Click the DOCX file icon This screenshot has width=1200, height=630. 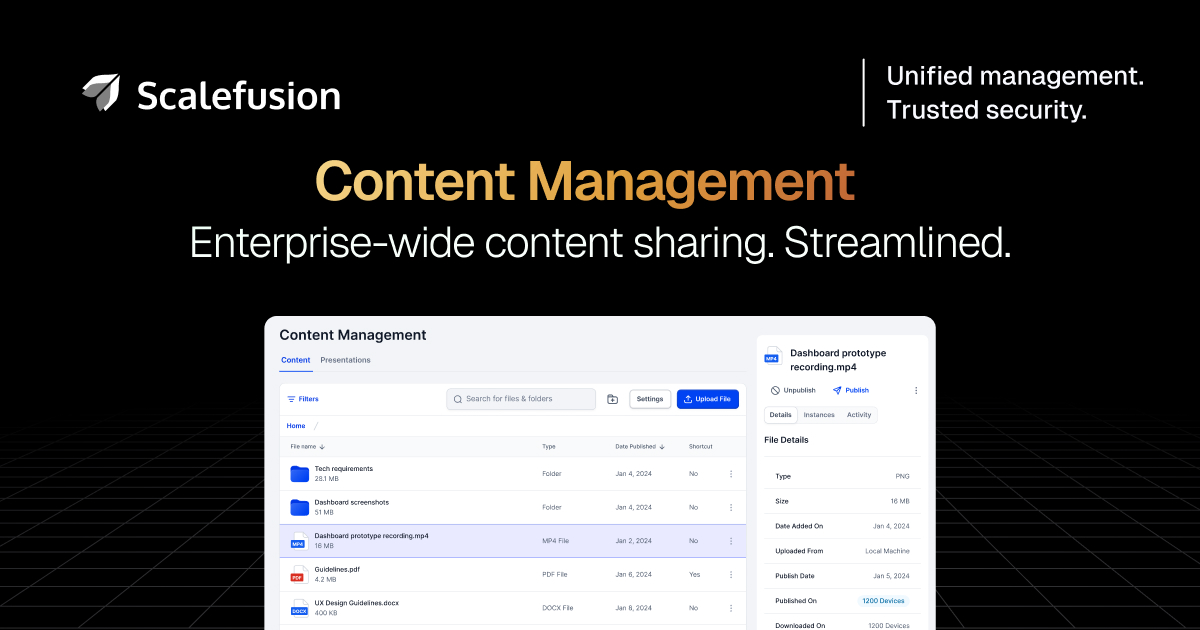[x=299, y=607]
